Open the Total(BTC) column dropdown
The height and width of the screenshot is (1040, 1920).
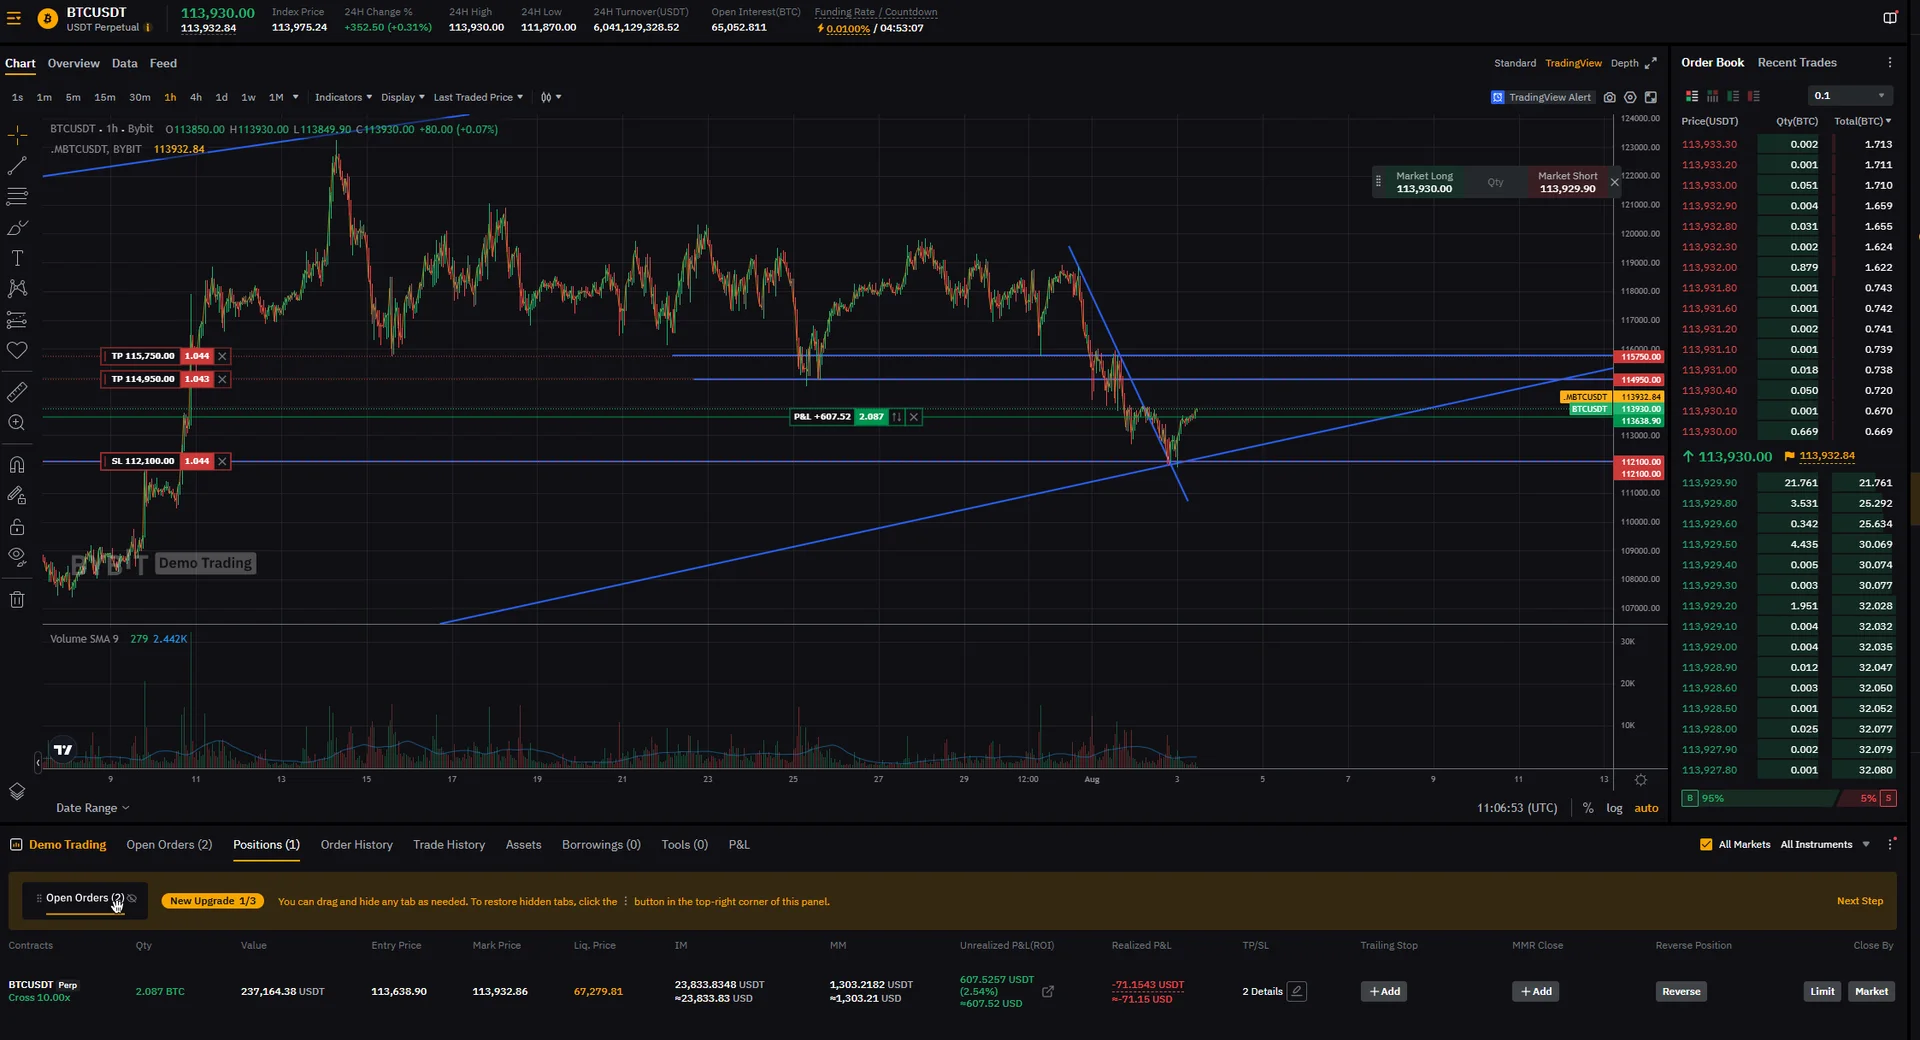pyautogui.click(x=1862, y=121)
